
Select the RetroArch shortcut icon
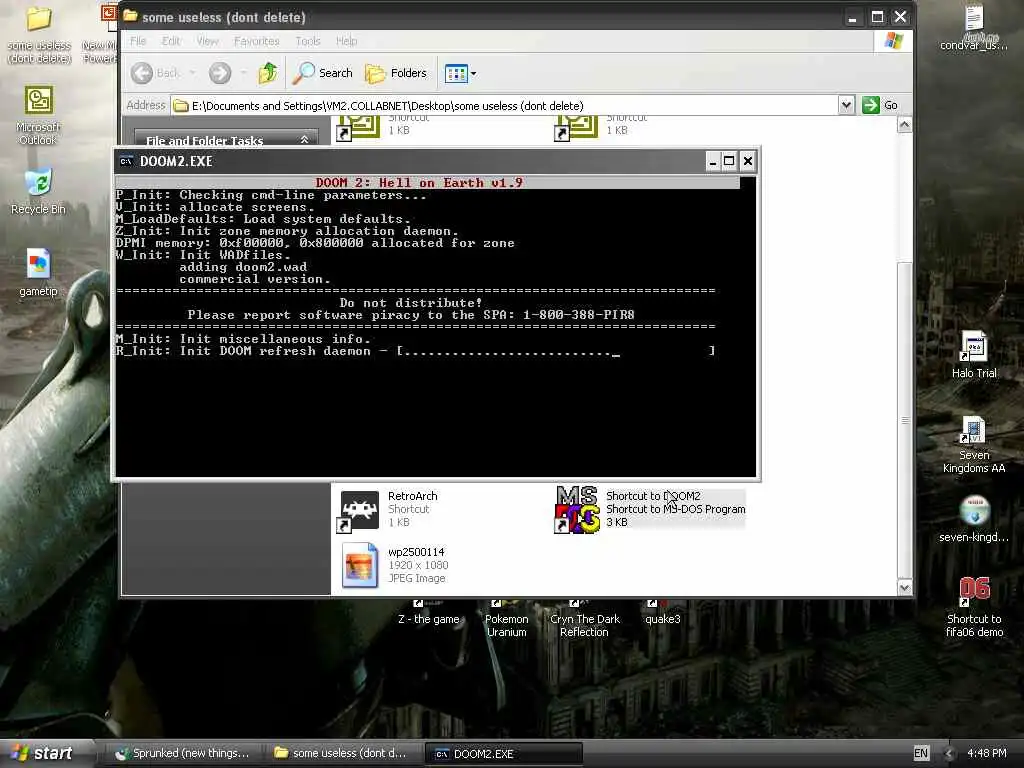[360, 510]
